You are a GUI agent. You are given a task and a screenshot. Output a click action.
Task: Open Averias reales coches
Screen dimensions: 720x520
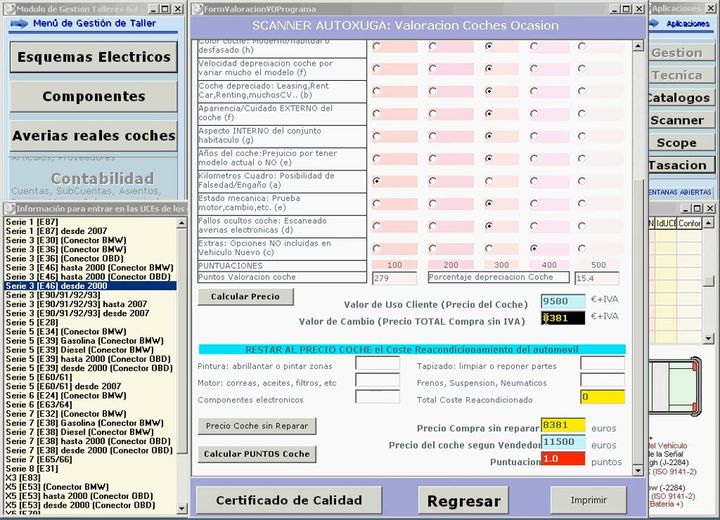pos(94,136)
